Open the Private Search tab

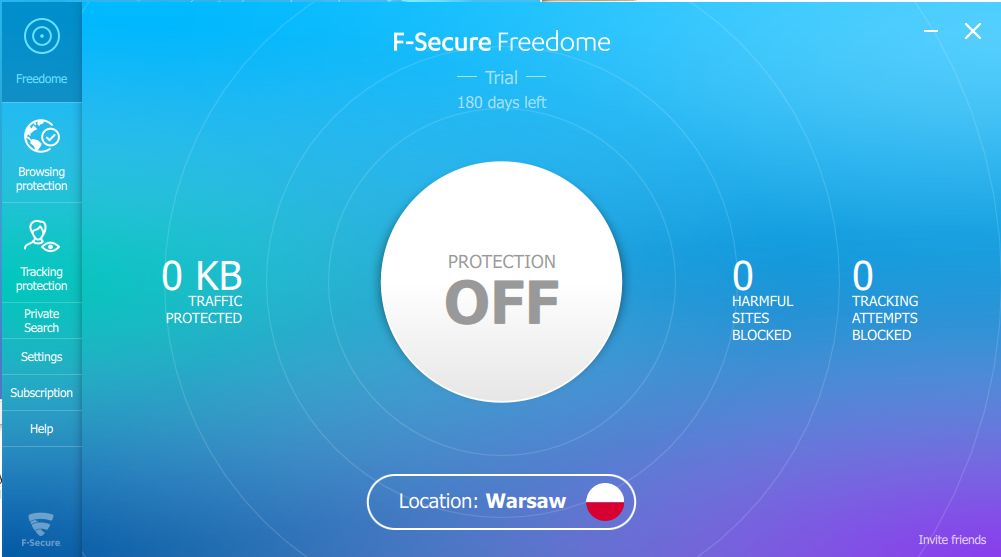pyautogui.click(x=41, y=320)
